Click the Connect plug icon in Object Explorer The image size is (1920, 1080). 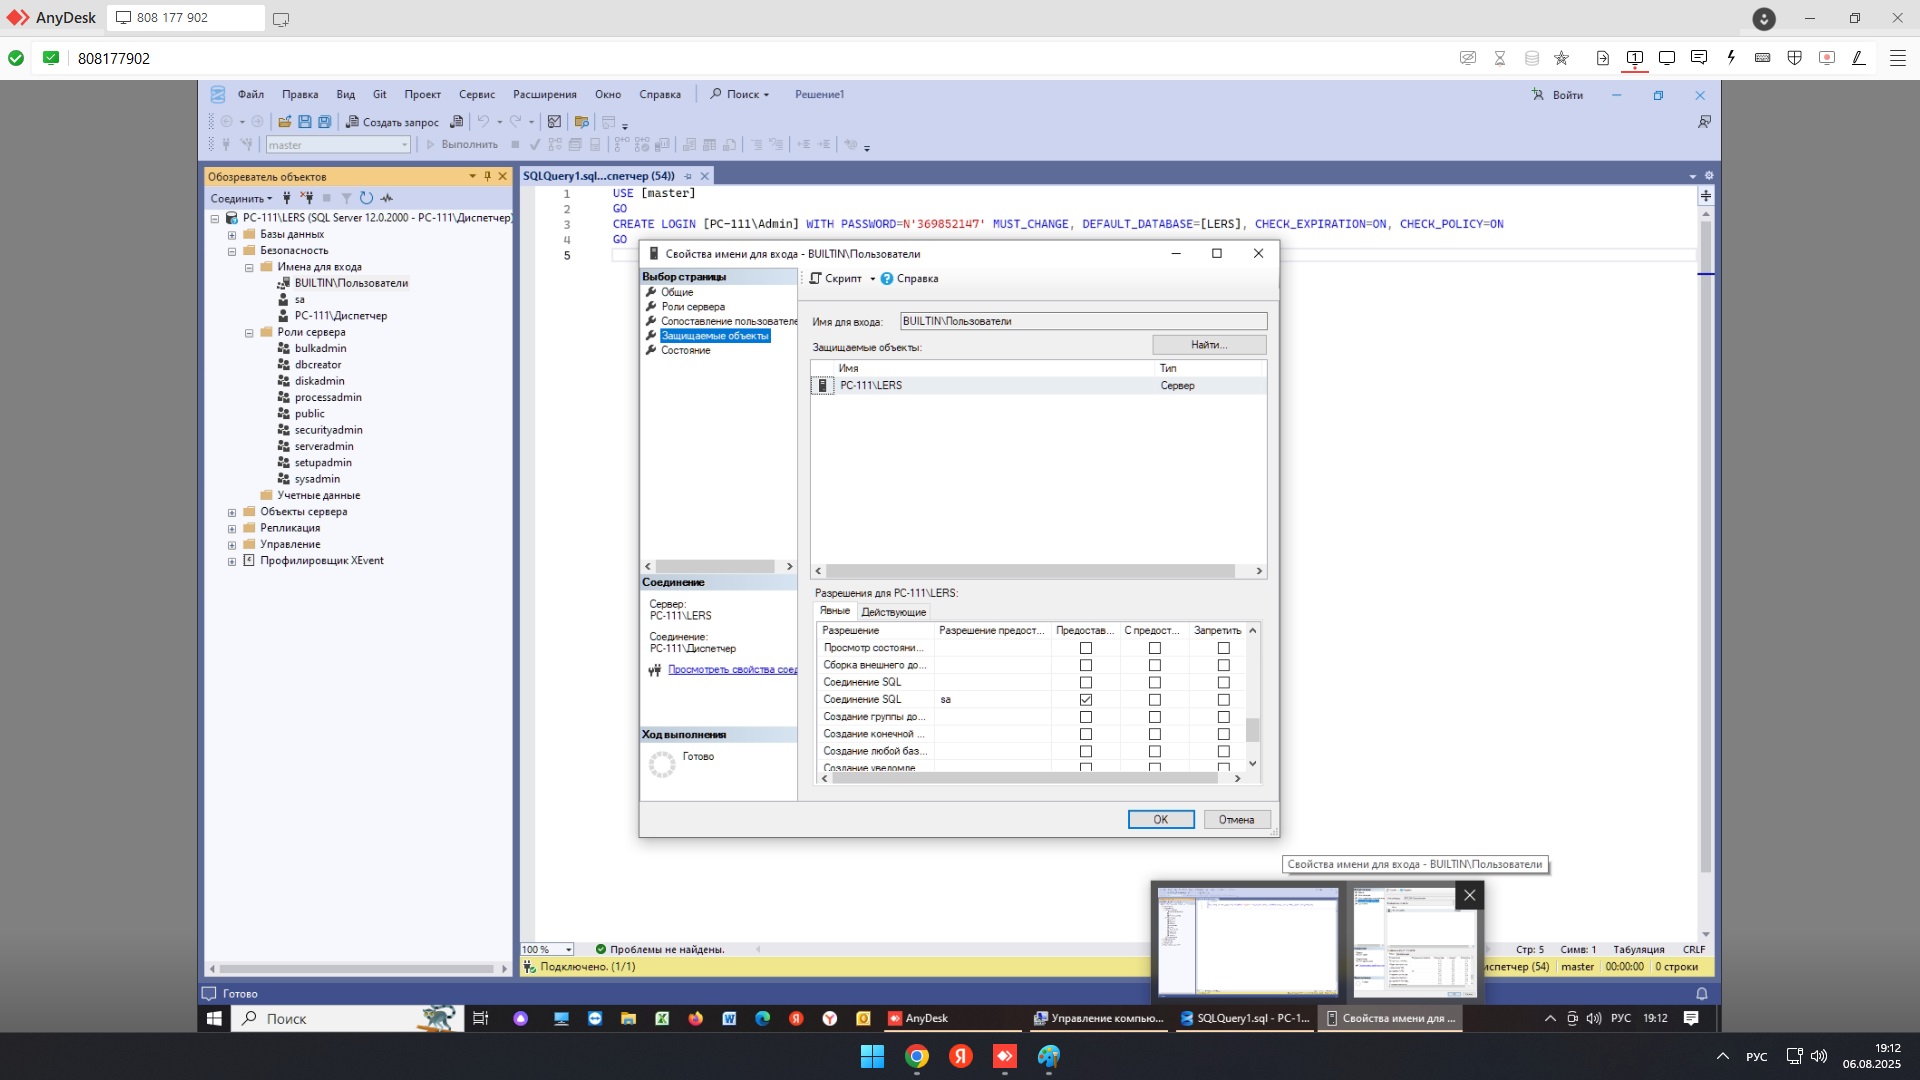pyautogui.click(x=287, y=198)
